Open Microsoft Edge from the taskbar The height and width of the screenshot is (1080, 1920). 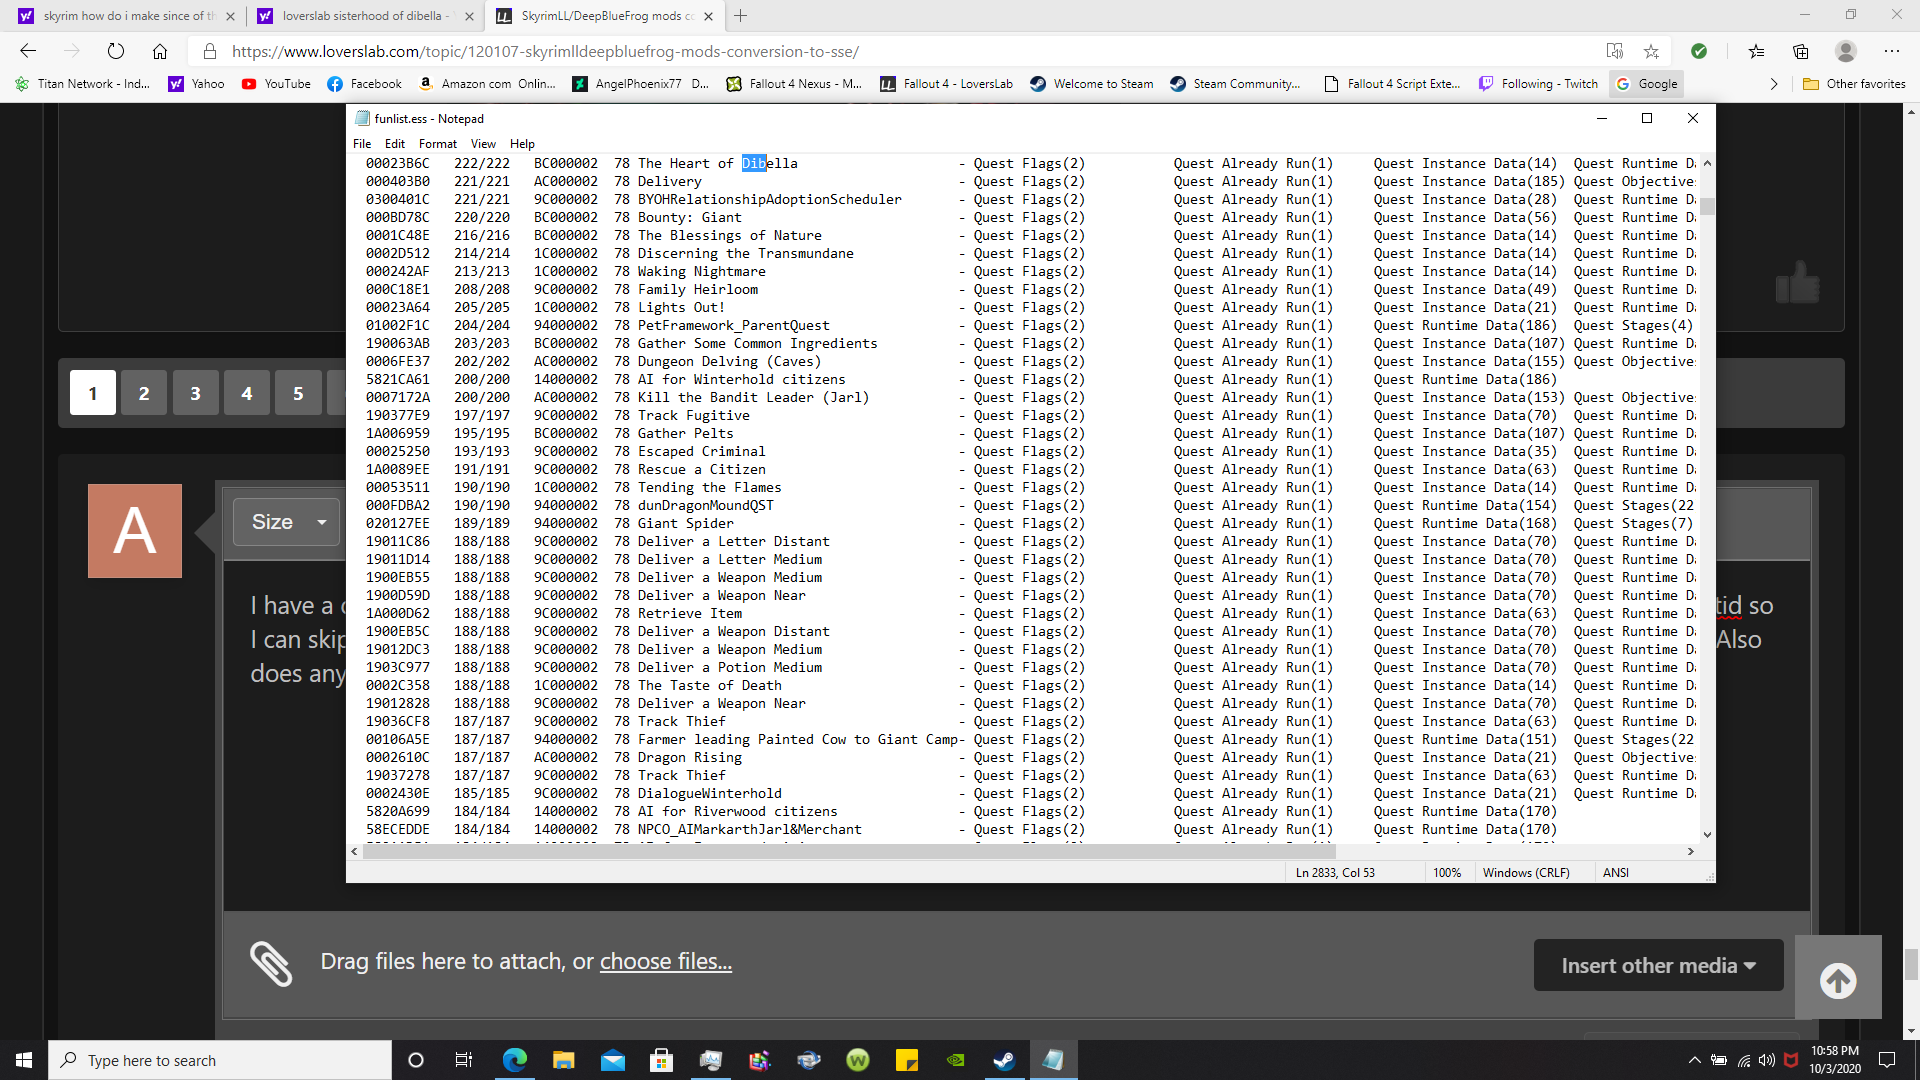(x=514, y=1060)
